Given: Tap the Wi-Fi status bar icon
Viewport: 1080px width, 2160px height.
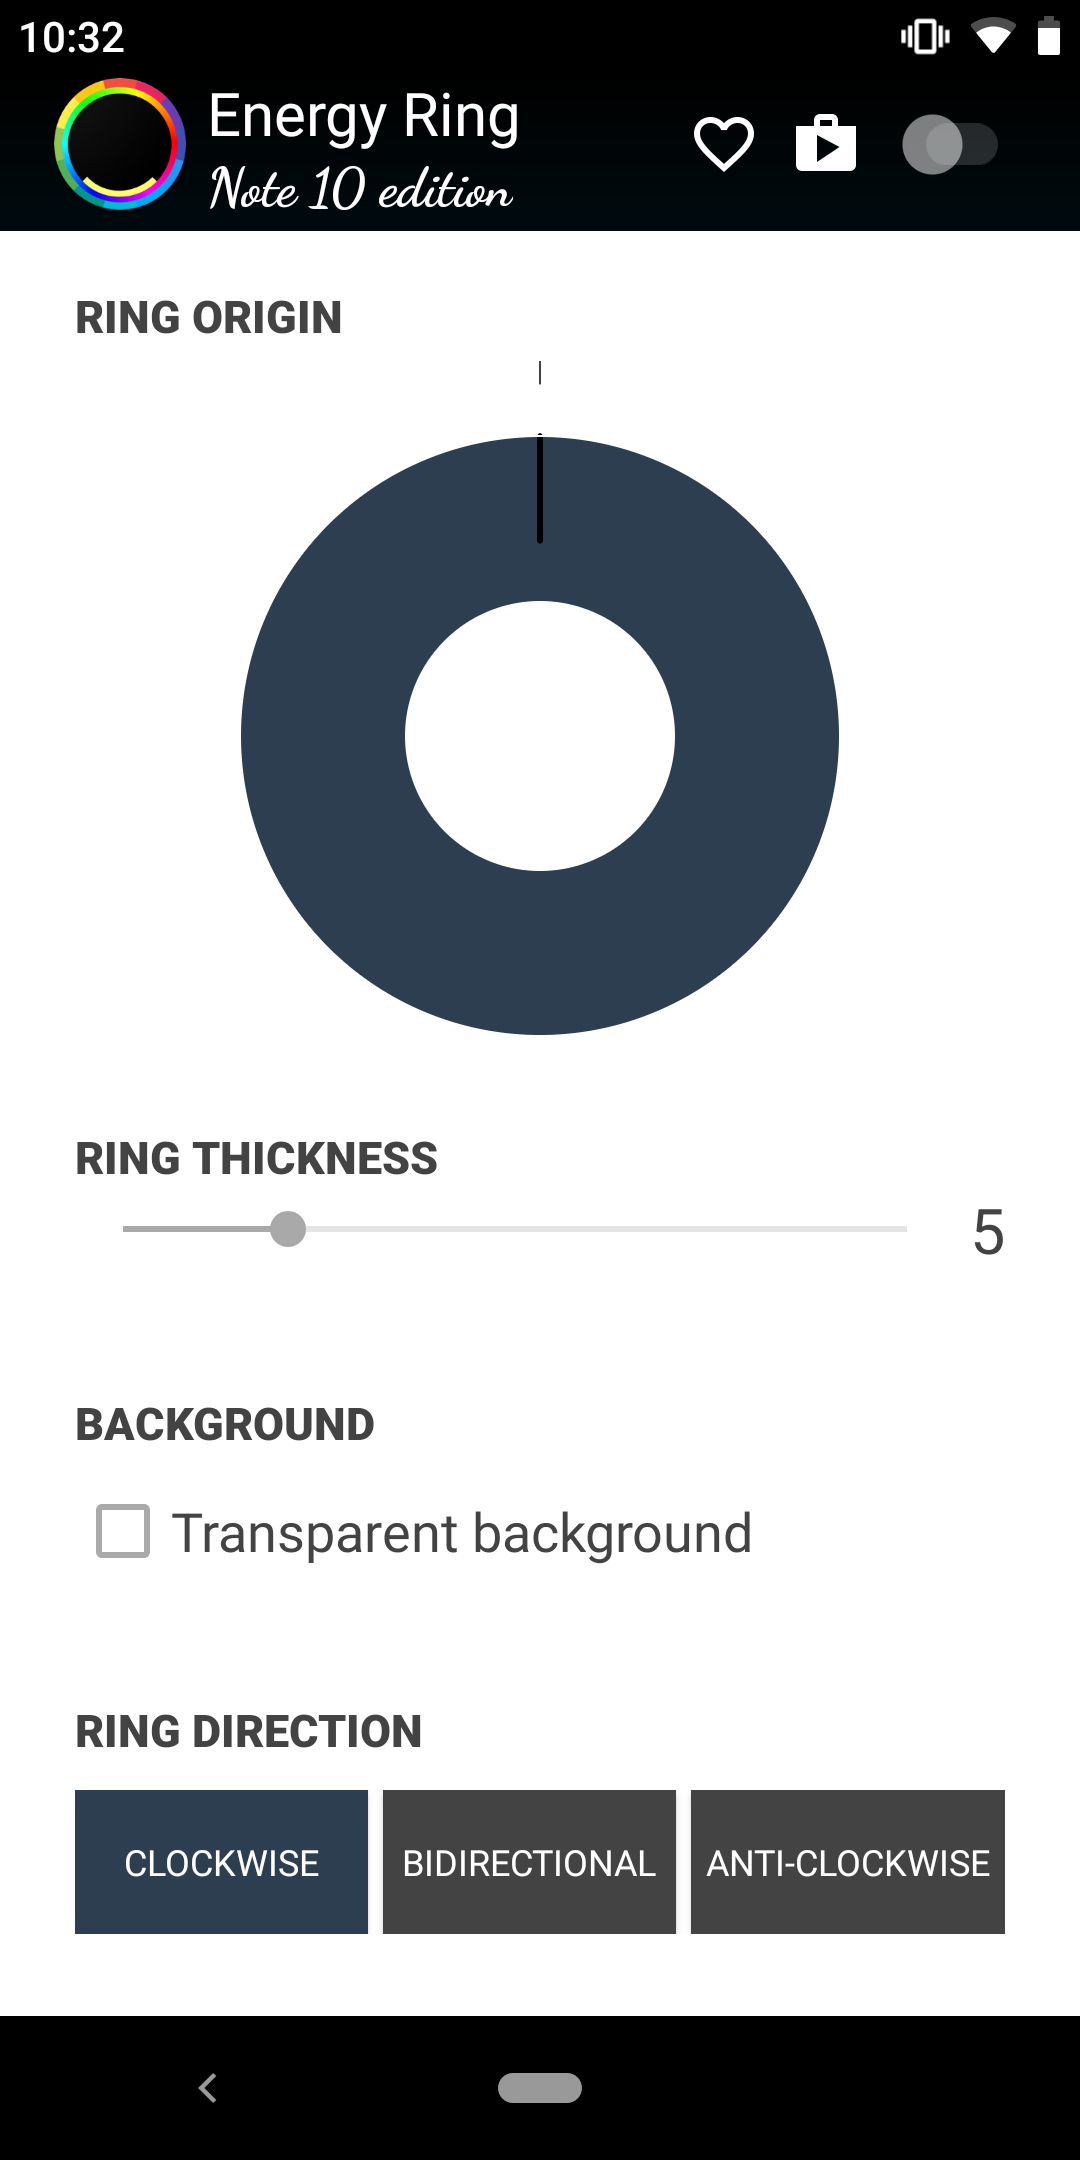Looking at the screenshot, I should [993, 37].
